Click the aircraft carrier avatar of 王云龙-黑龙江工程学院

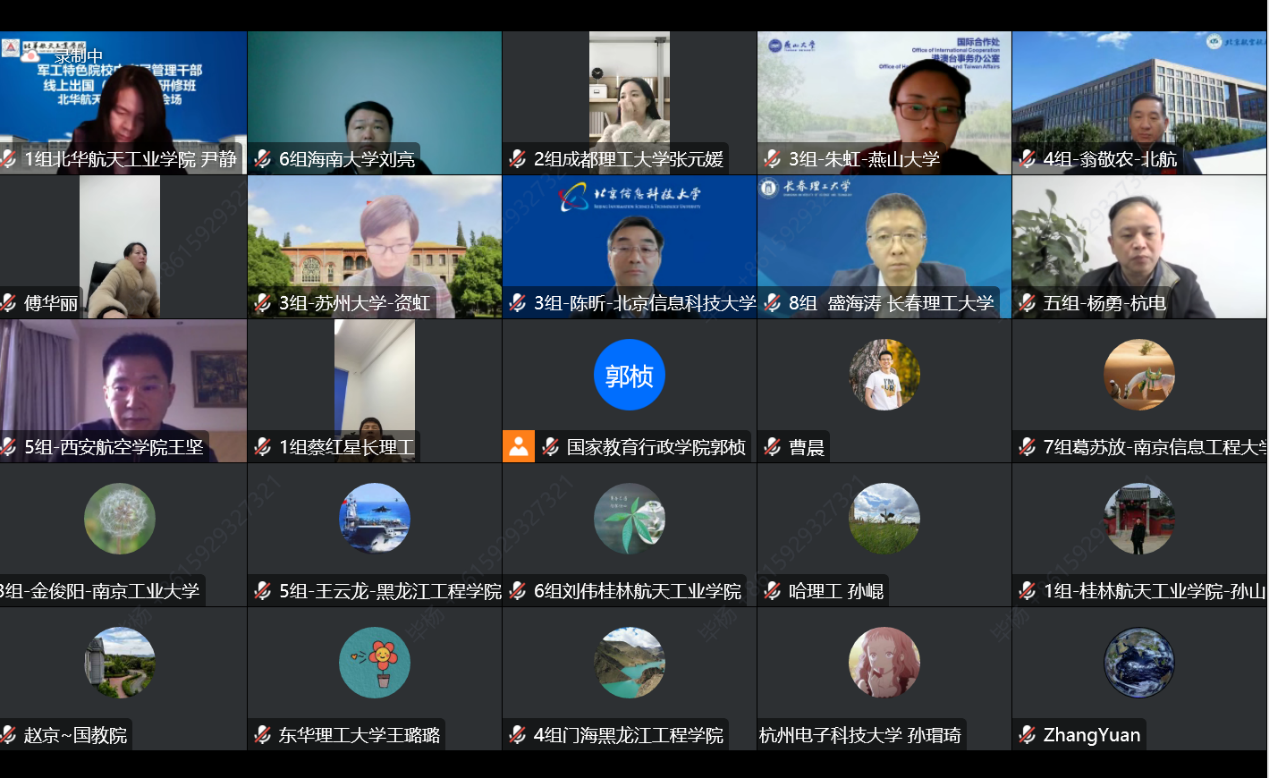[x=374, y=519]
